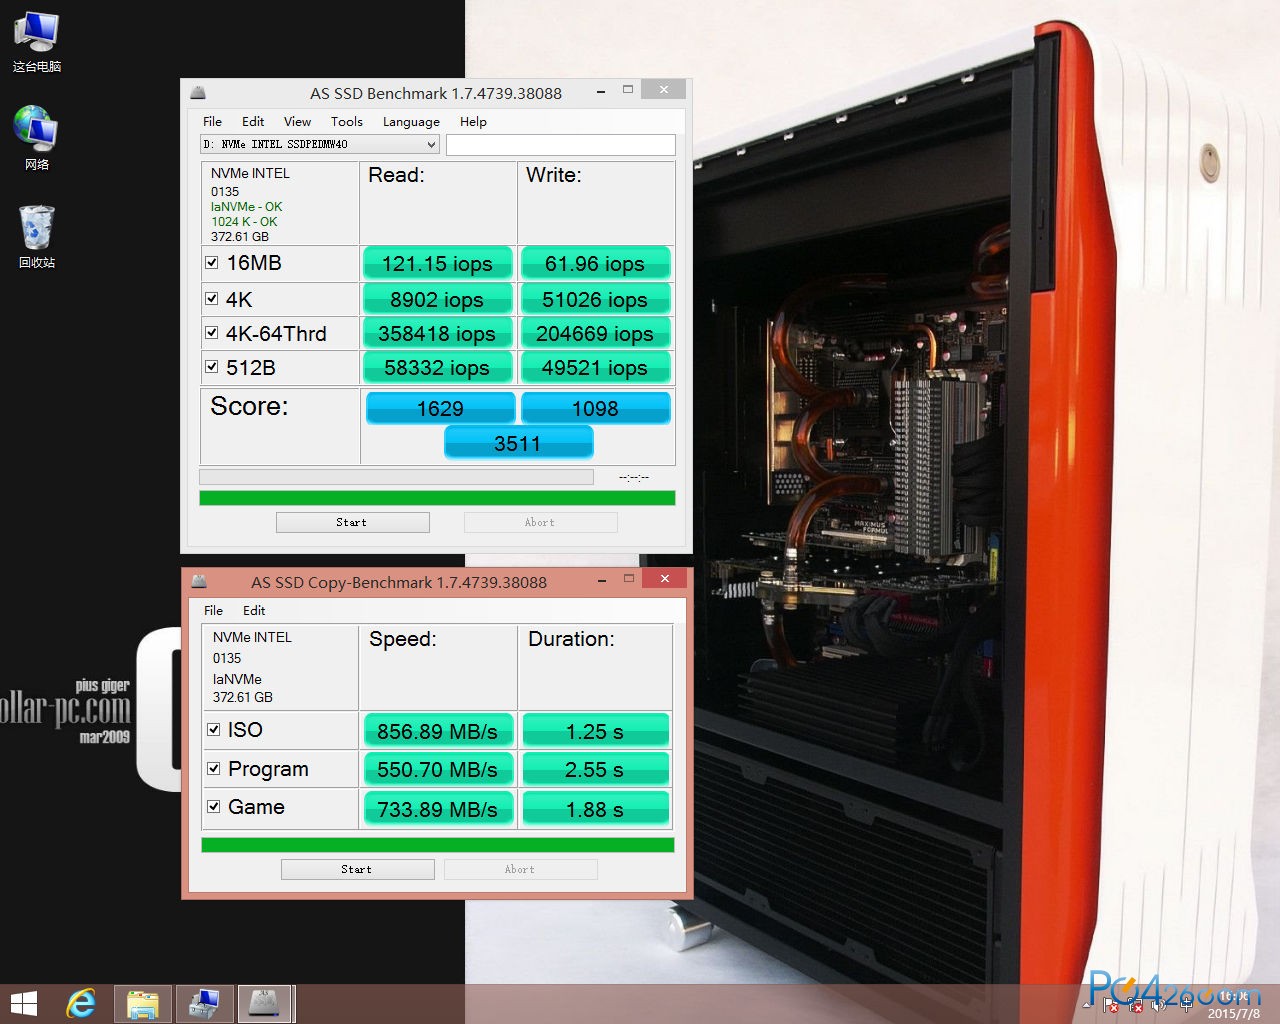Click Program speed 550.70 MB/s

click(x=438, y=770)
